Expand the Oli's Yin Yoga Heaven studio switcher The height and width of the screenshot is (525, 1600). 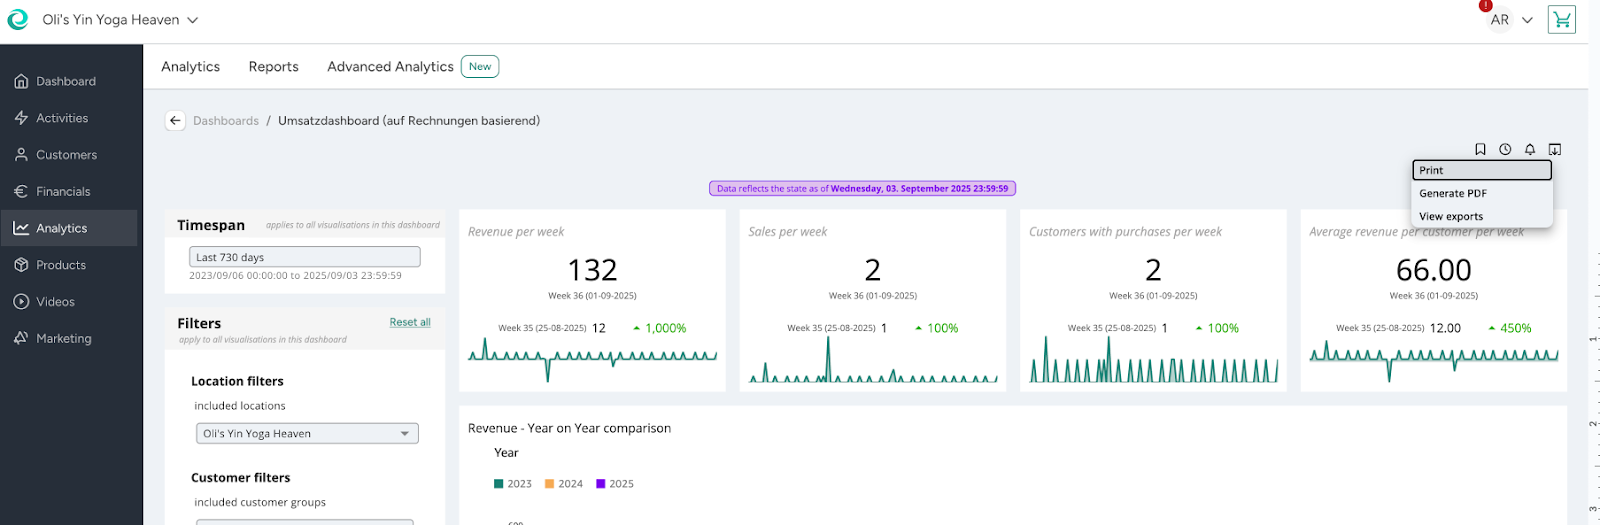coord(120,20)
